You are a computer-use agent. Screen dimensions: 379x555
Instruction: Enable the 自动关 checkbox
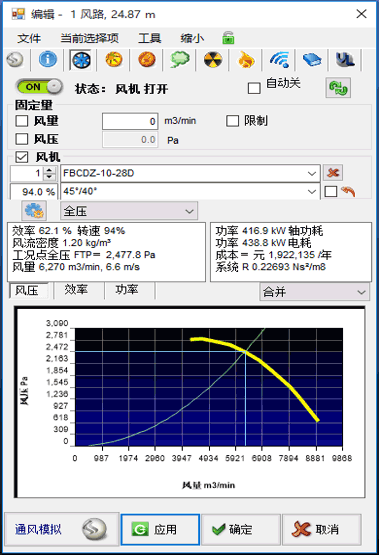[x=254, y=88]
